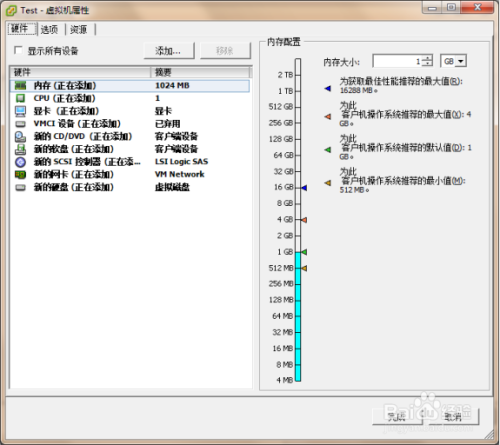Click the 64 GB label on the memory scale
The width and height of the screenshot is (500, 445).
coord(284,155)
